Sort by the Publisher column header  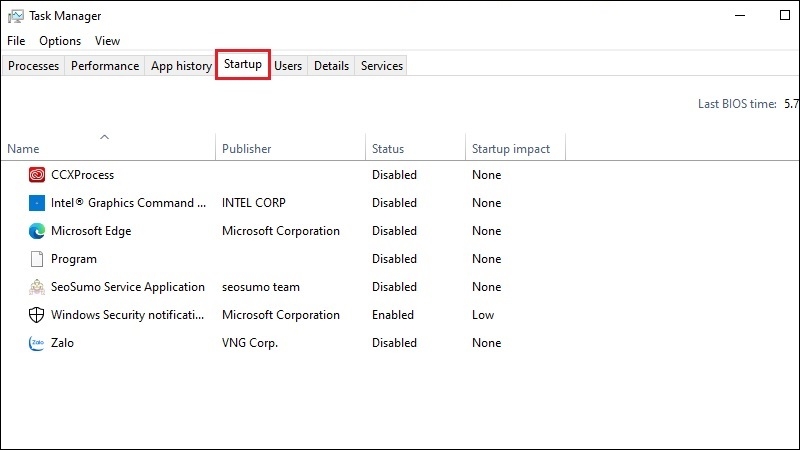tap(247, 149)
